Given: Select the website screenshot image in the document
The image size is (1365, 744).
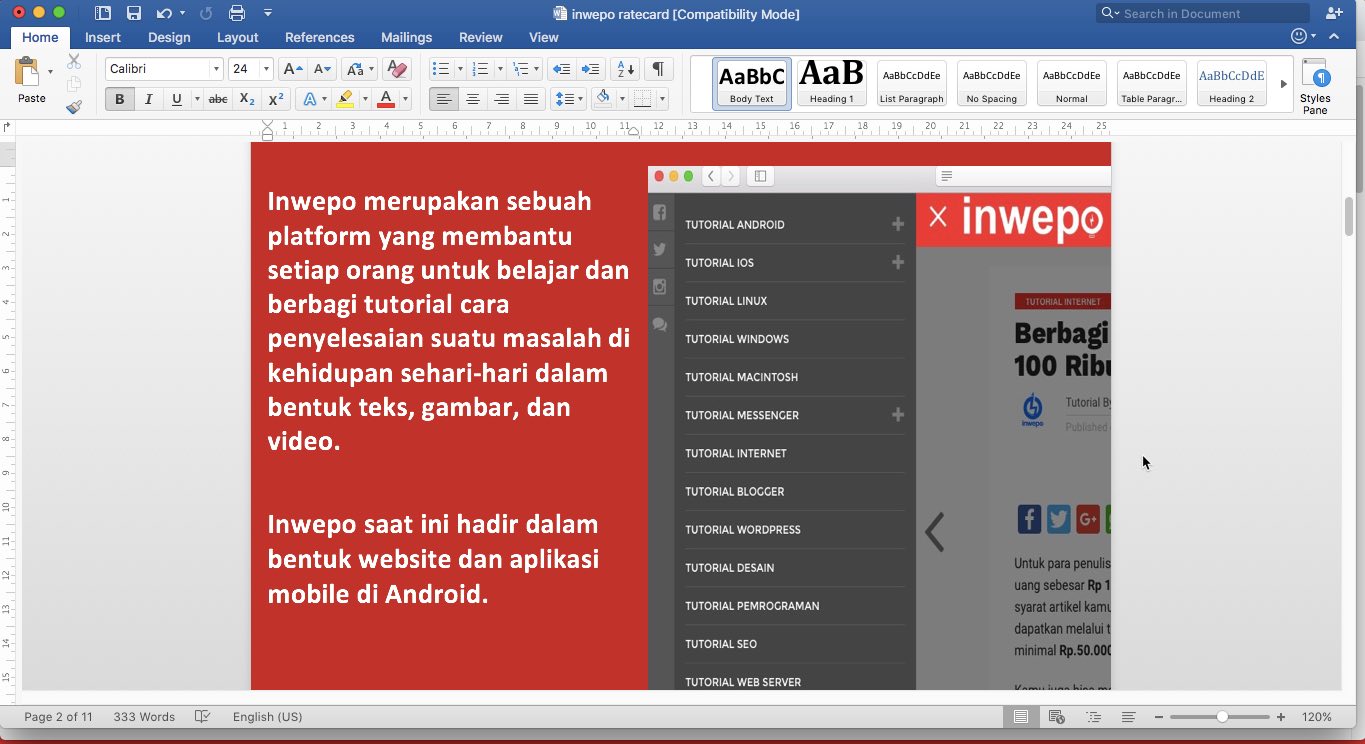Looking at the screenshot, I should (879, 427).
